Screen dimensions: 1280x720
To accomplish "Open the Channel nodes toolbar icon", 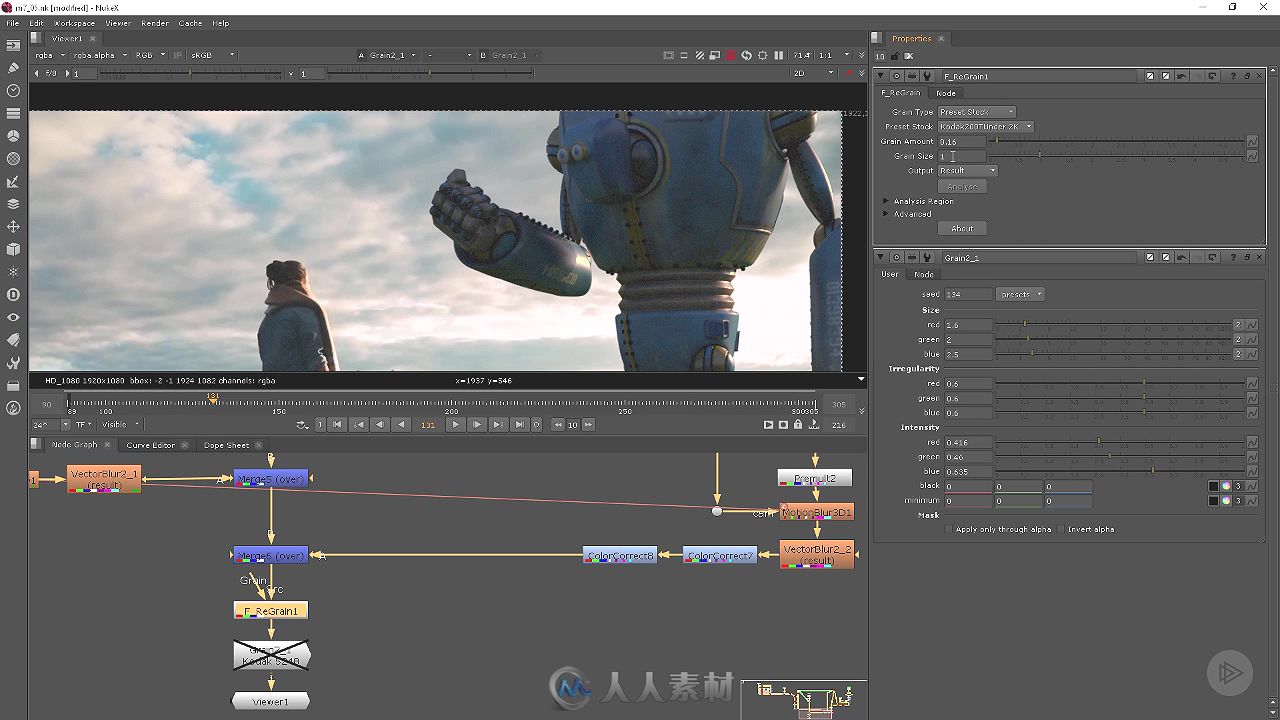I will 13,113.
